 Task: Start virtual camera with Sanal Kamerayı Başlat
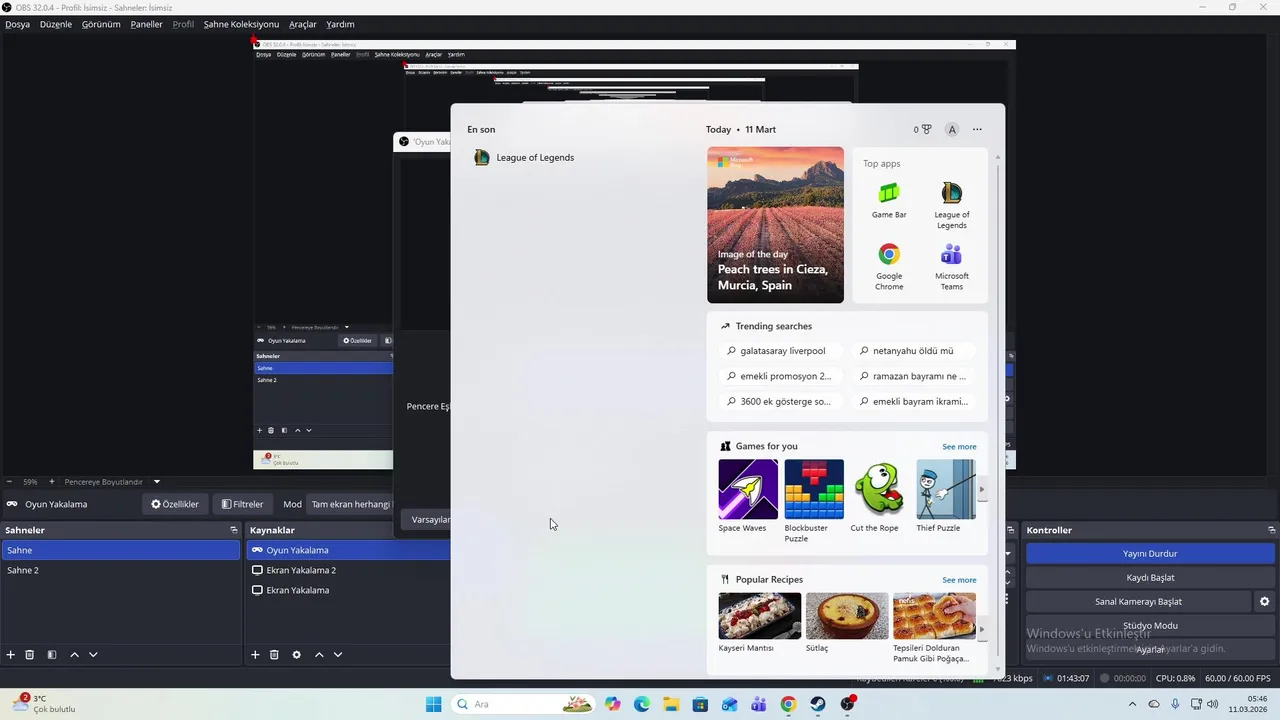coord(1138,602)
